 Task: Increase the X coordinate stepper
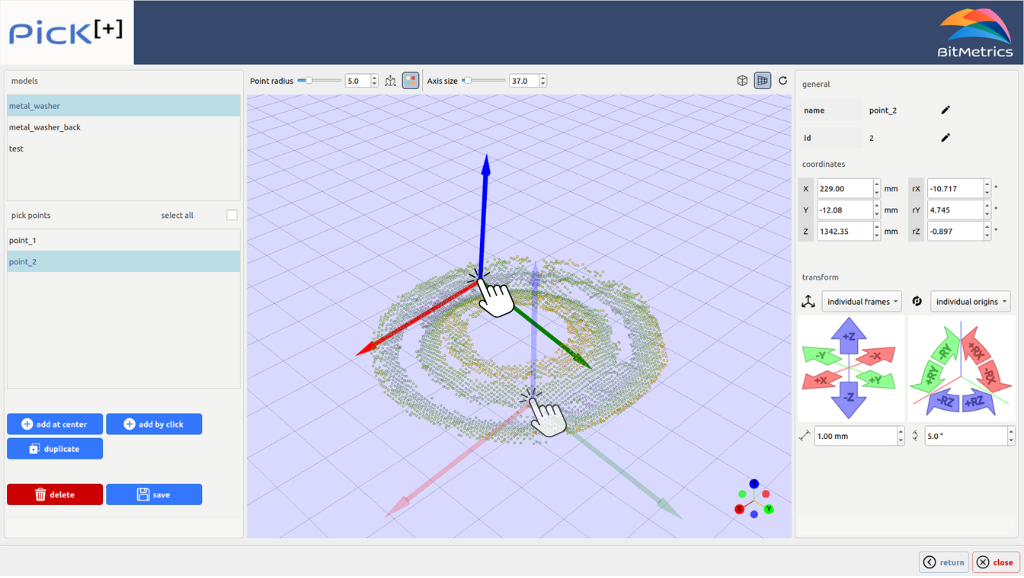click(876, 184)
